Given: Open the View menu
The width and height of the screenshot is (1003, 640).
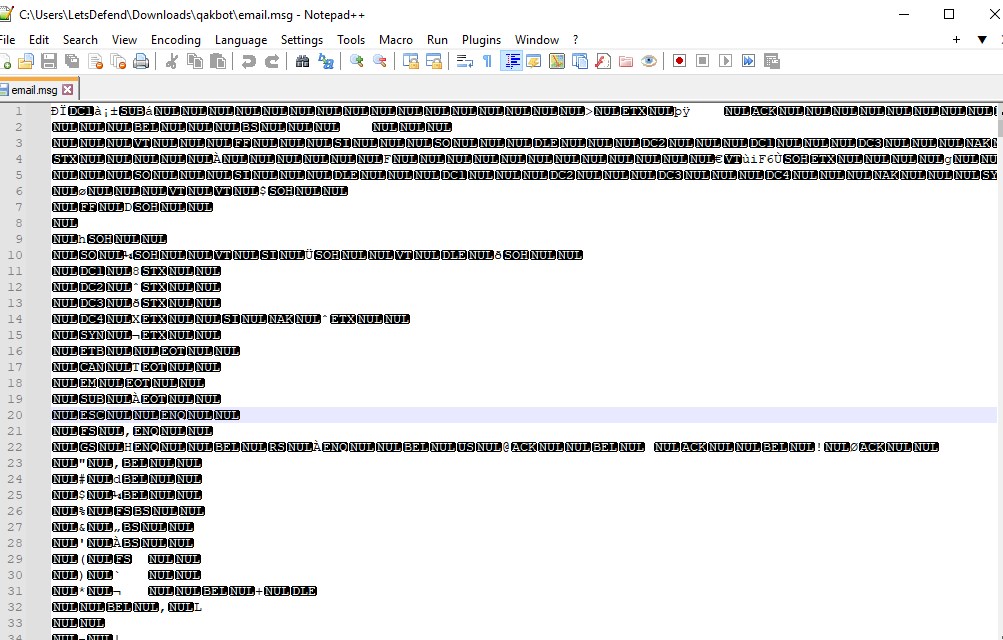Looking at the screenshot, I should click(124, 40).
